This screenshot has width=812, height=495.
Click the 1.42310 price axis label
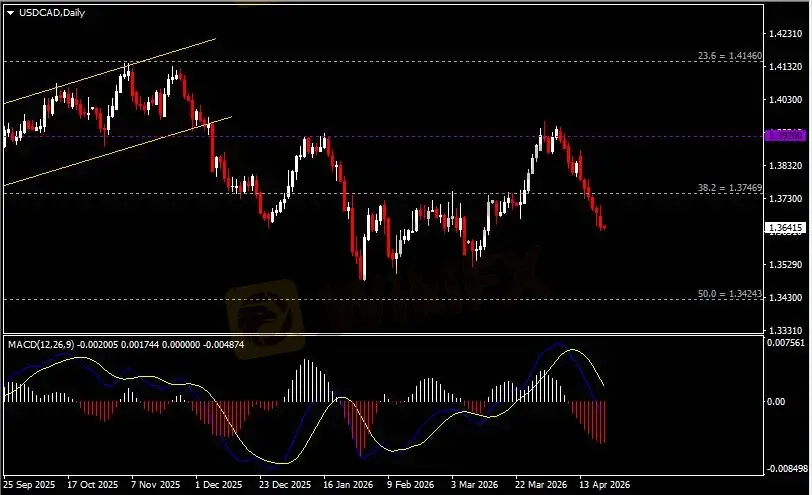click(x=785, y=35)
